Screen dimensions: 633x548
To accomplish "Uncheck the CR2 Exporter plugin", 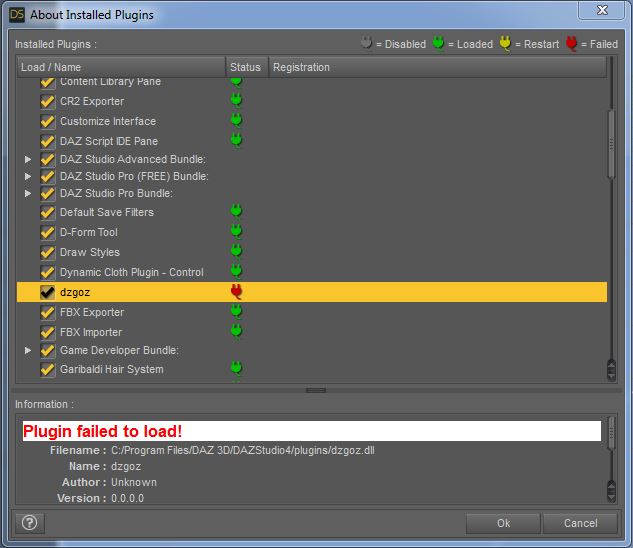I will pyautogui.click(x=48, y=101).
